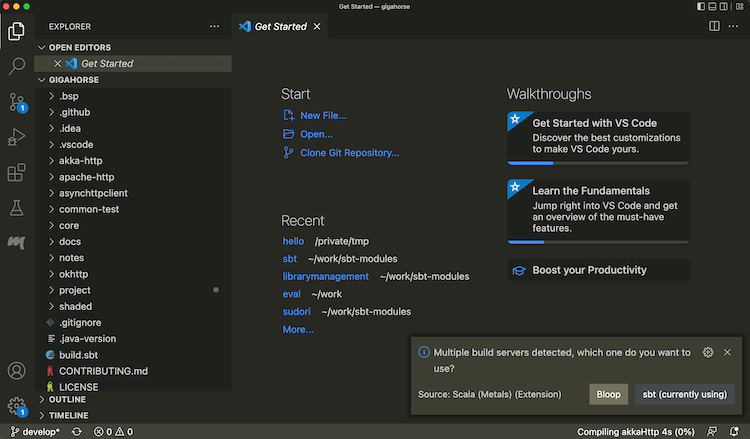The image size is (750, 439).
Task: Split the editor to the right
Action: point(714,26)
